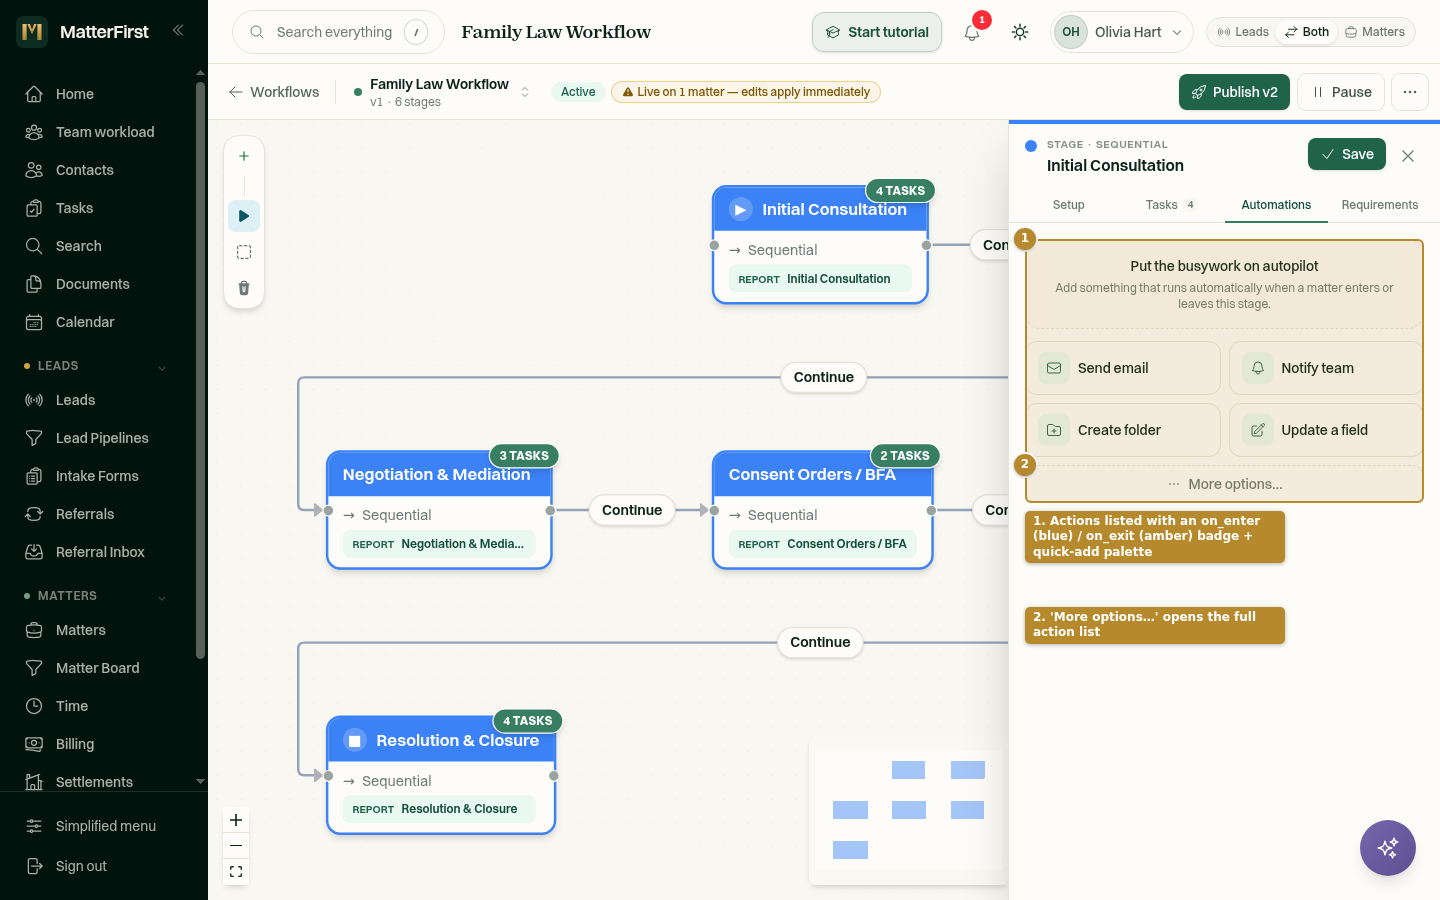Open Referral Inbox
Screen dimensions: 1440x900
point(100,552)
